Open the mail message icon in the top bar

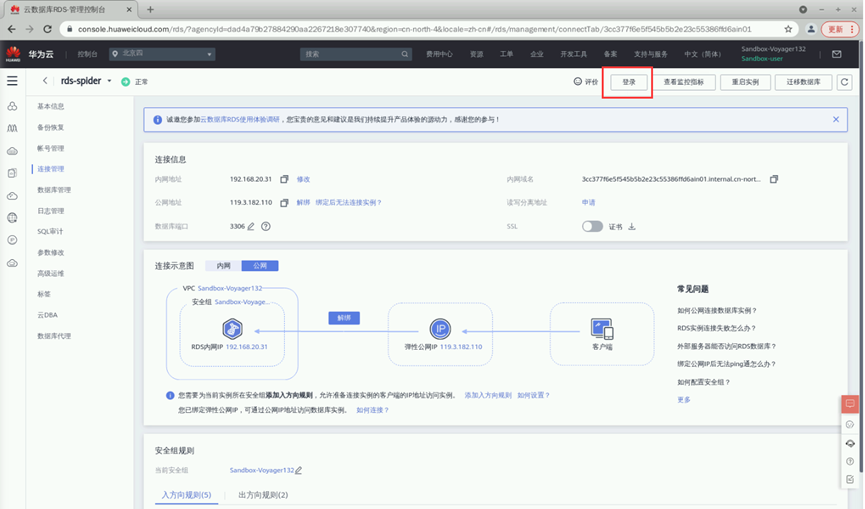[x=837, y=54]
